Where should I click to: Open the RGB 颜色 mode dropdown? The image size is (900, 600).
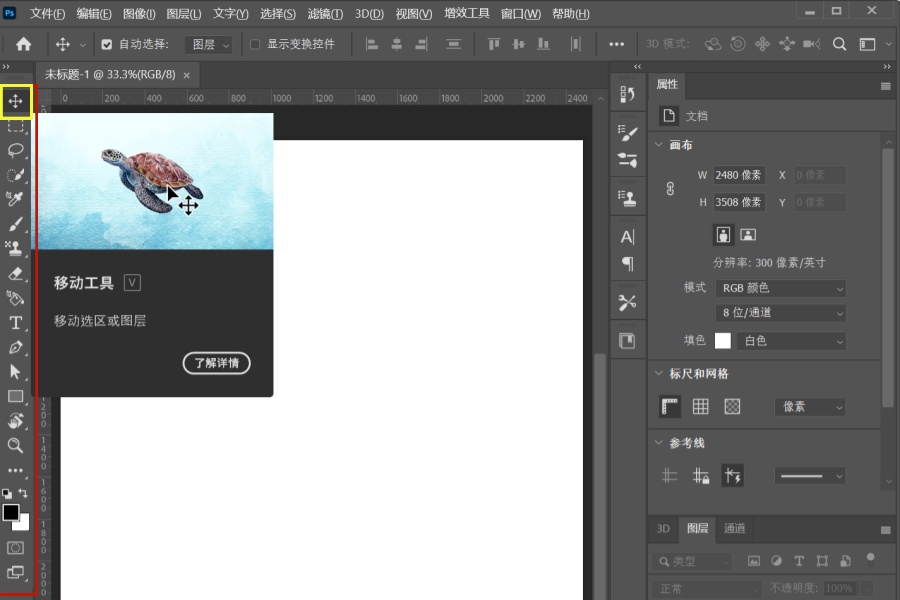click(781, 288)
